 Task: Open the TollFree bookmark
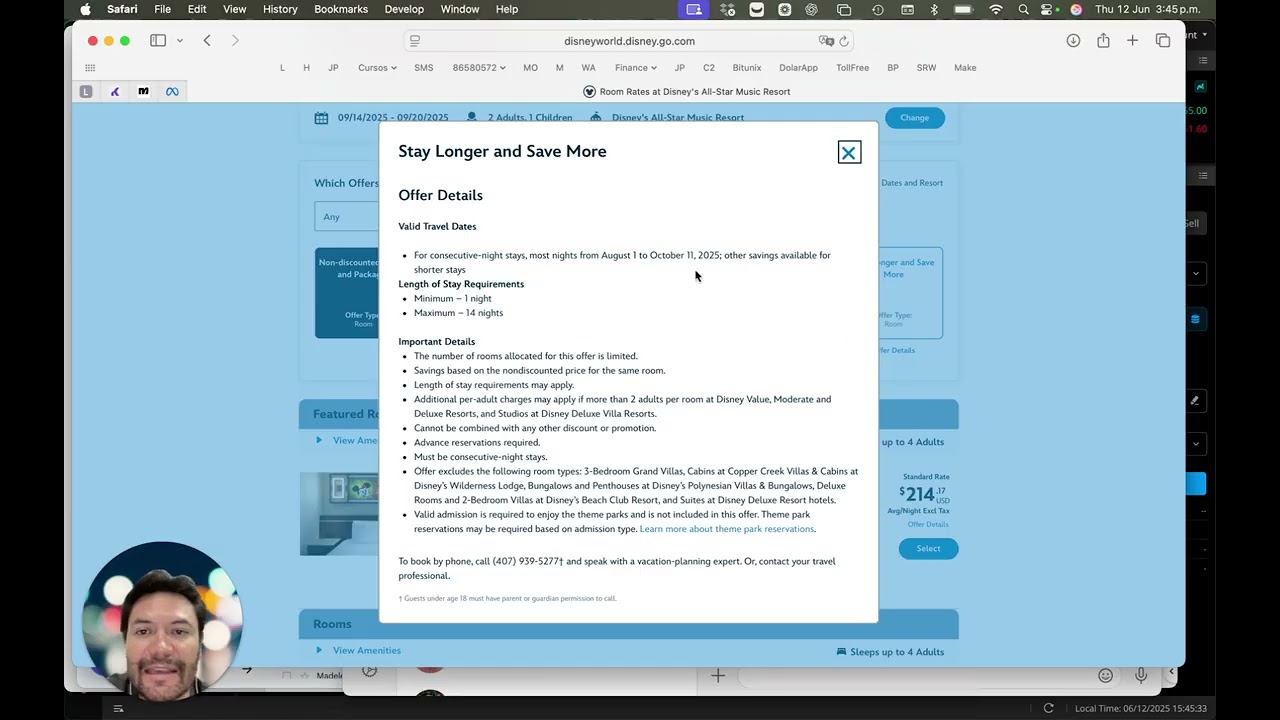click(852, 68)
